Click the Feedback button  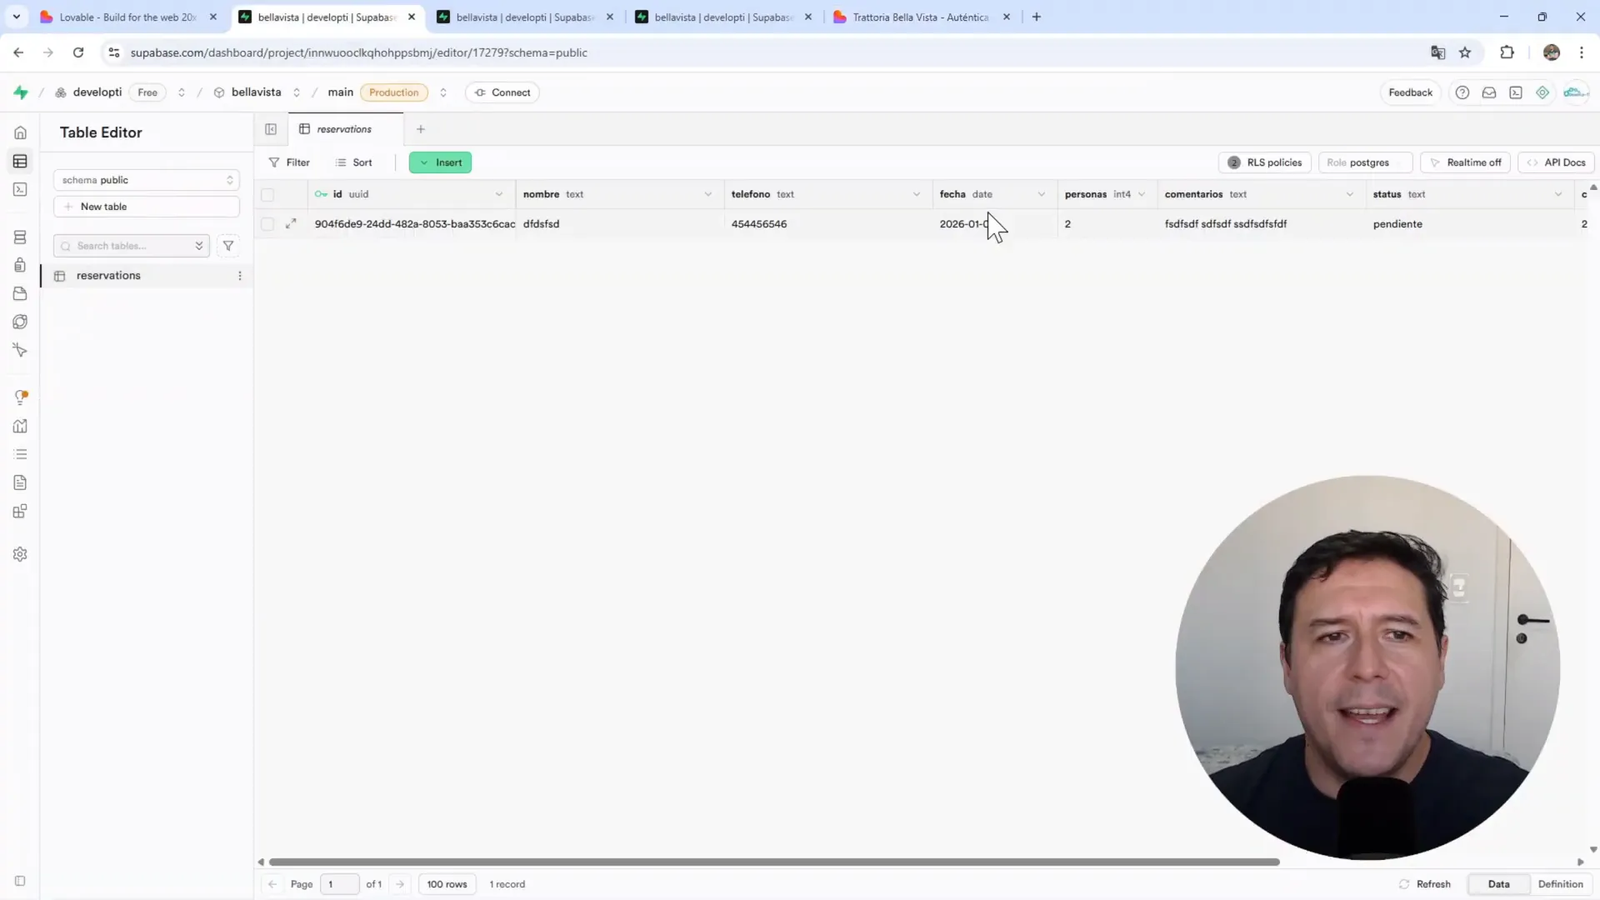tap(1410, 92)
